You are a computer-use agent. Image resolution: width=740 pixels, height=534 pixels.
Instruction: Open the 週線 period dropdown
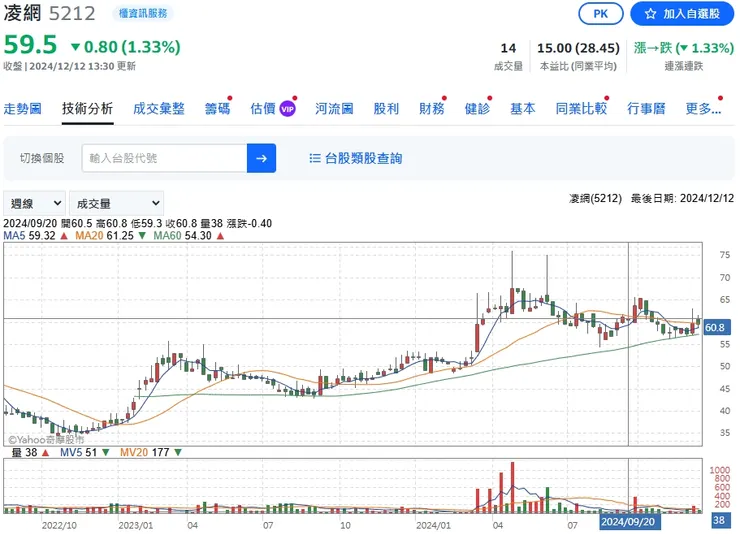coord(34,203)
